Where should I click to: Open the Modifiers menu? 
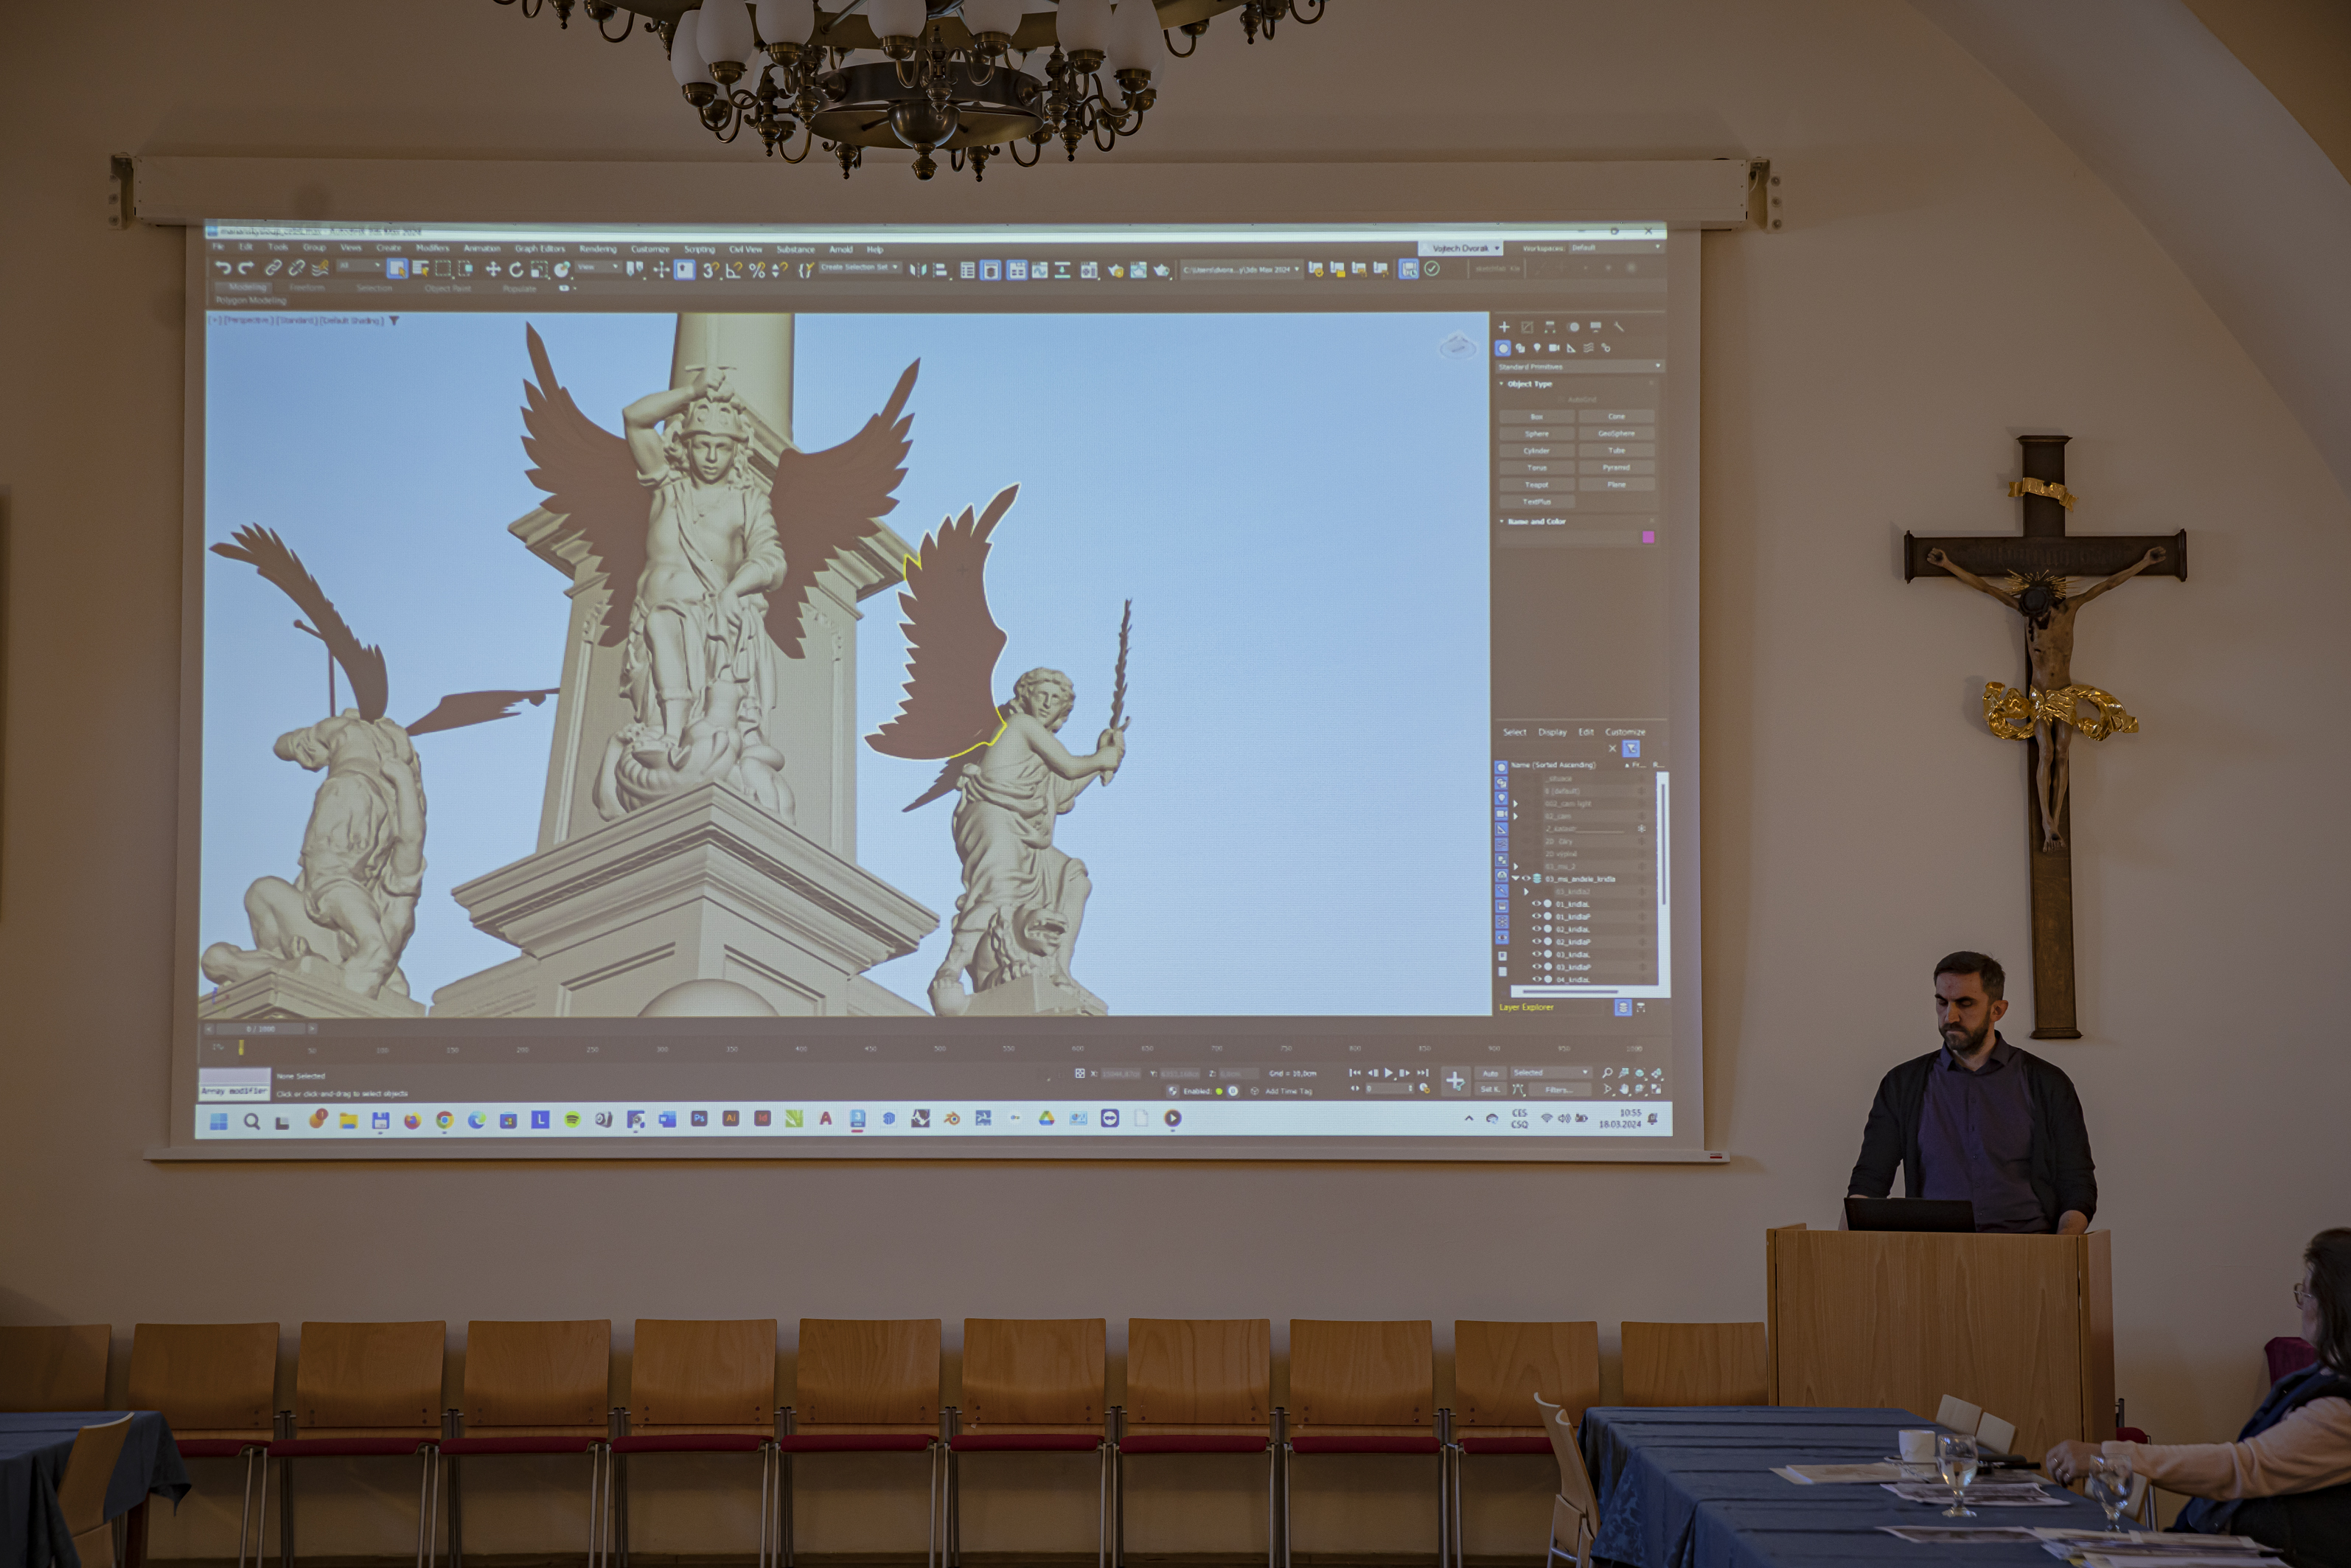click(432, 248)
